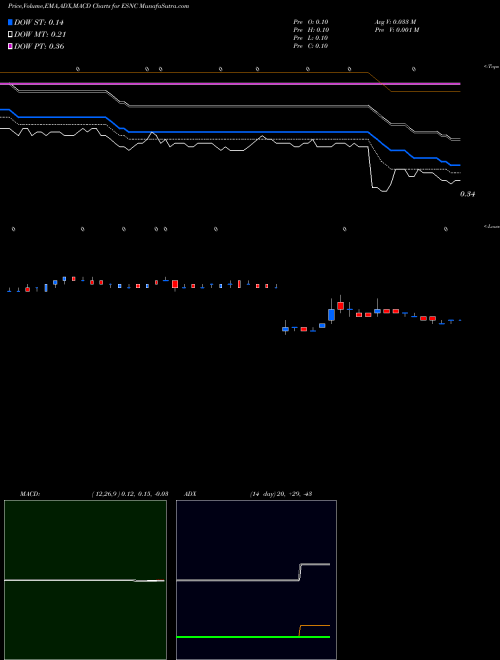Screen dimensions: 500x660
Task: Click the 'Avg V: 0.033 M' volume text
Action: tap(396, 22)
